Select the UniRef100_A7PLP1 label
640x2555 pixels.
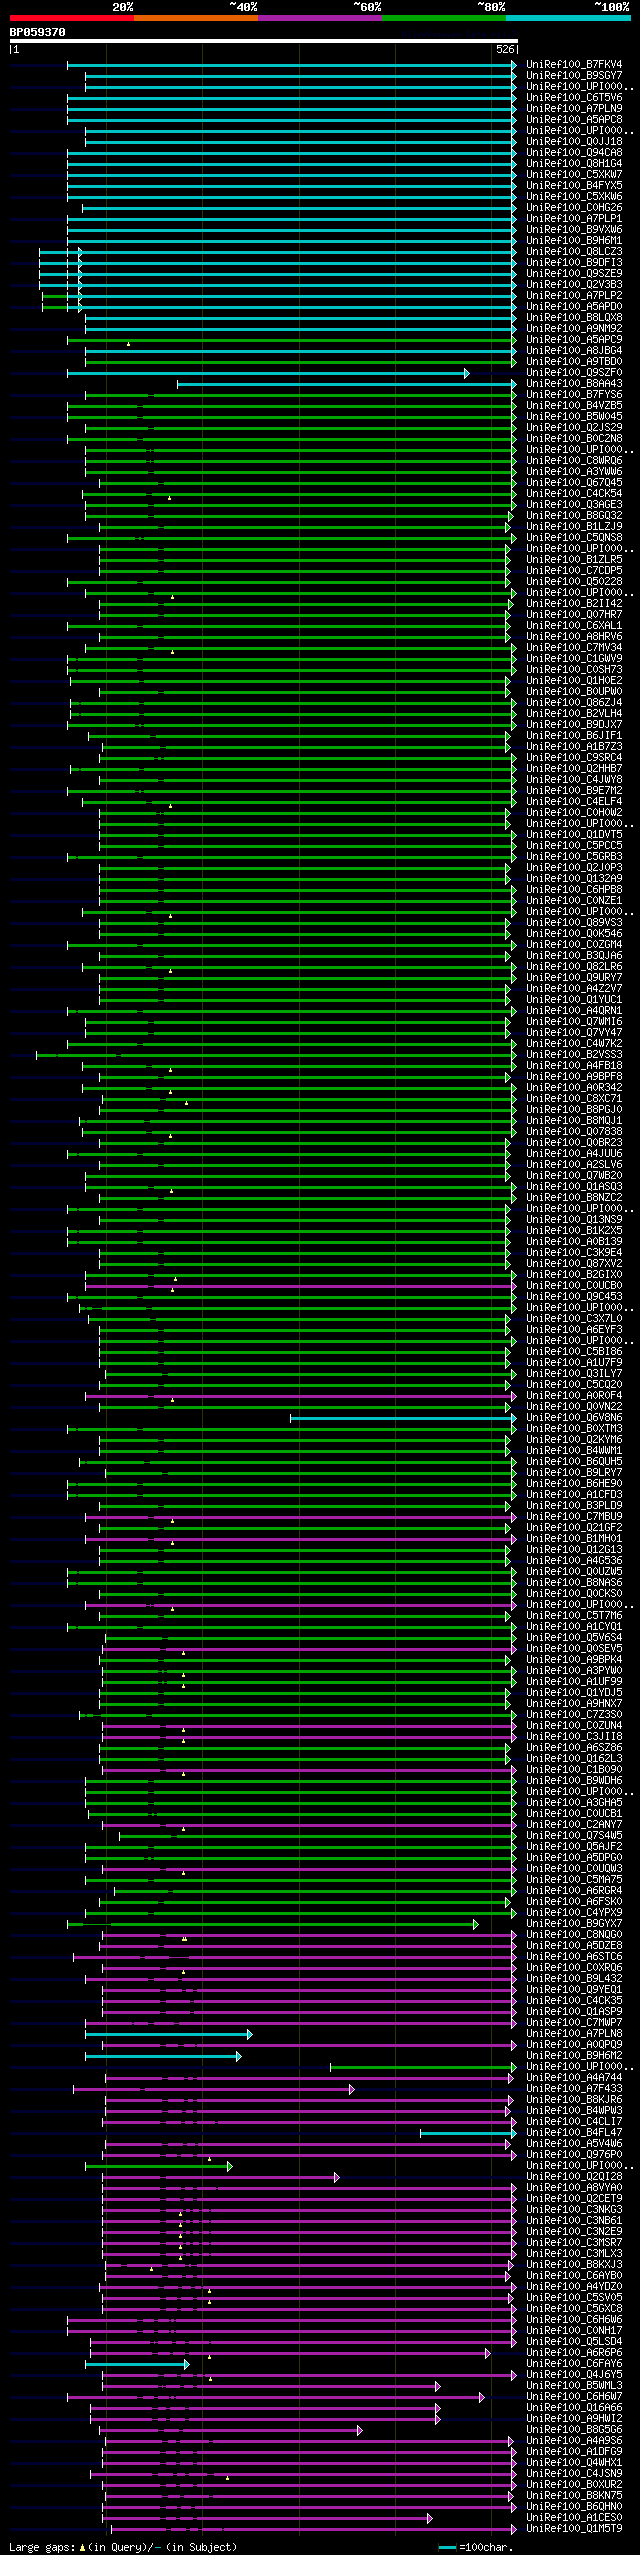pos(574,219)
